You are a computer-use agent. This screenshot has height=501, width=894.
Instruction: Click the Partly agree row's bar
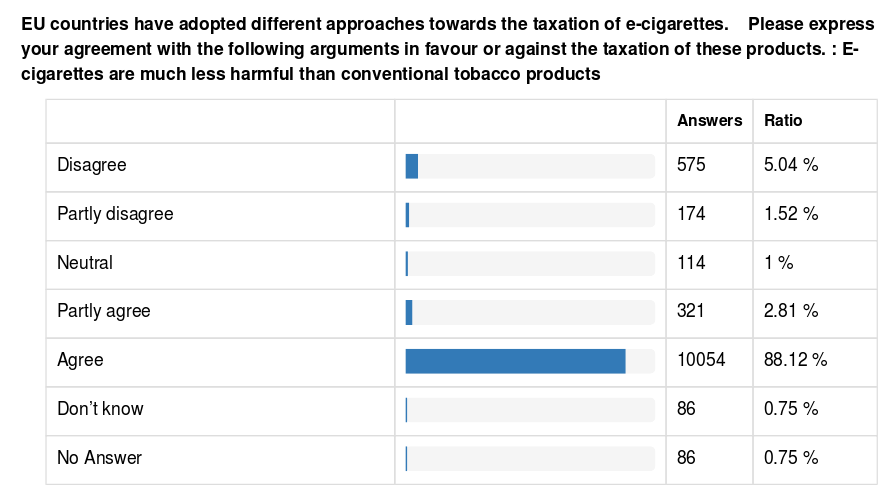tap(409, 312)
